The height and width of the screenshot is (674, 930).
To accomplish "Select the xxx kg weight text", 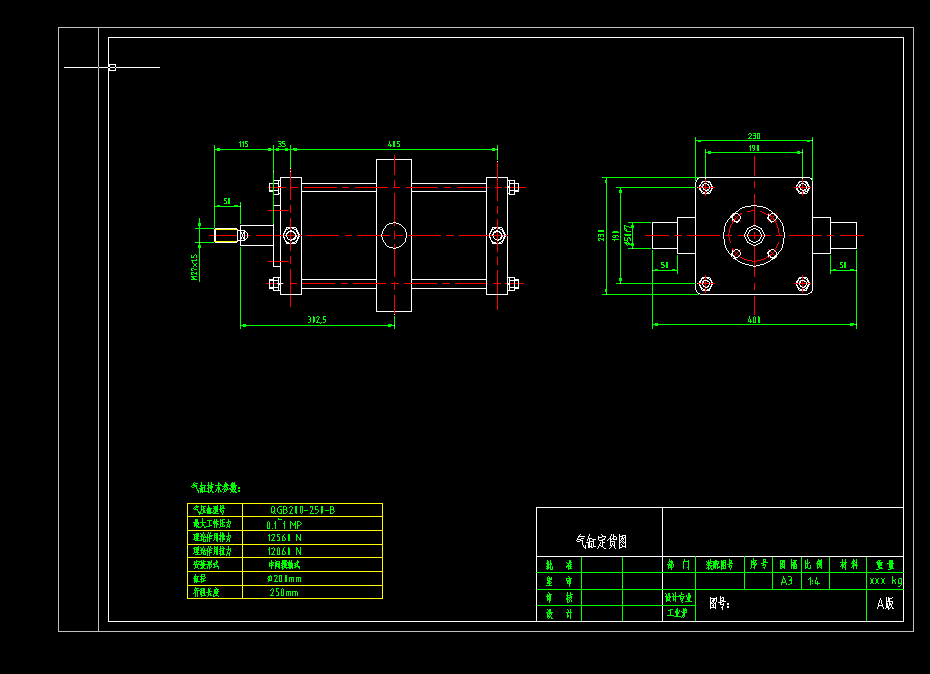I will pos(885,580).
